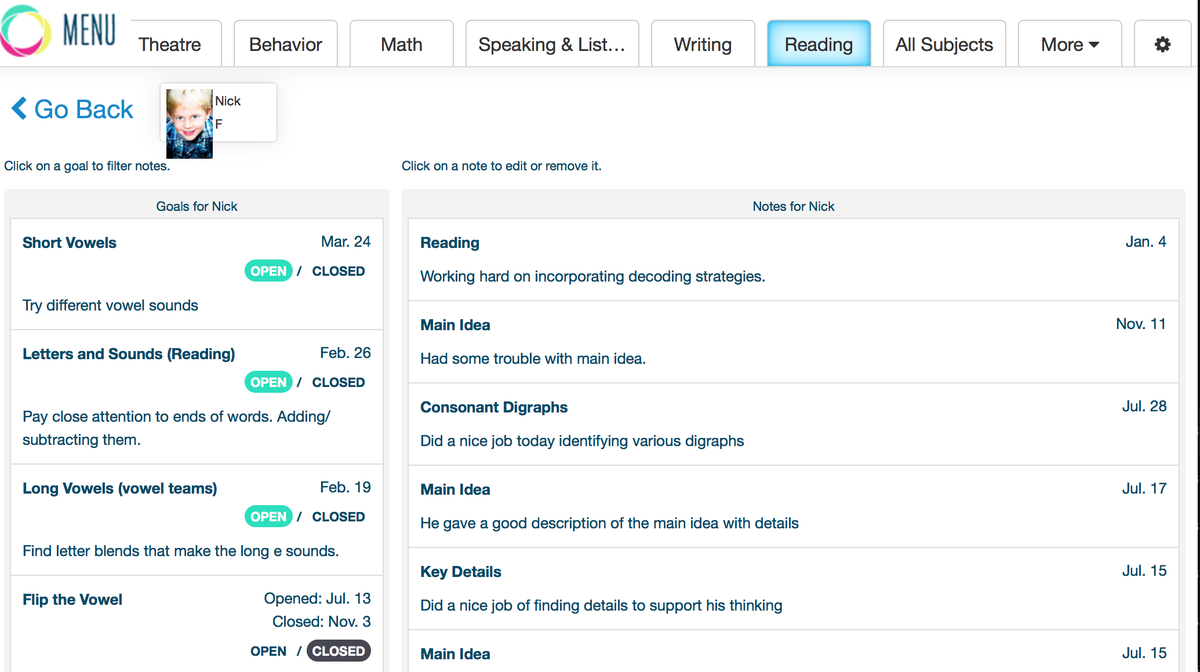The height and width of the screenshot is (672, 1200).
Task: Toggle Letters and Sounds goal to CLOSED
Action: coord(338,382)
